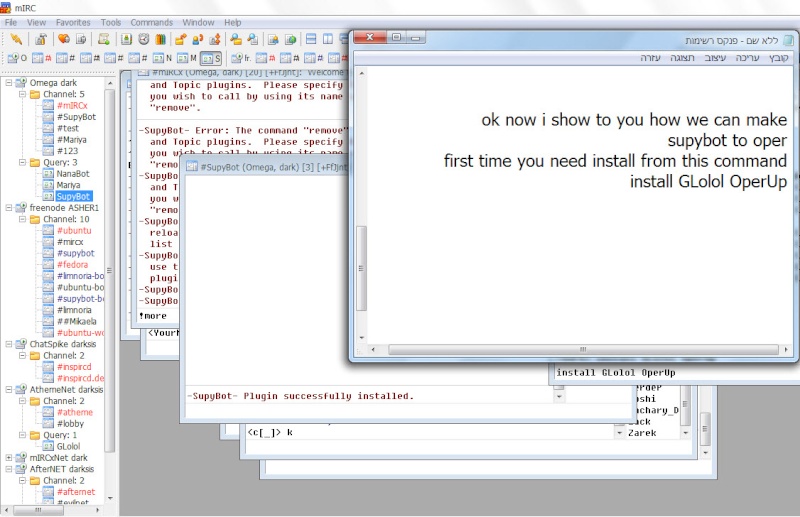
Task: Open the Favorites heart icon
Action: pos(64,39)
